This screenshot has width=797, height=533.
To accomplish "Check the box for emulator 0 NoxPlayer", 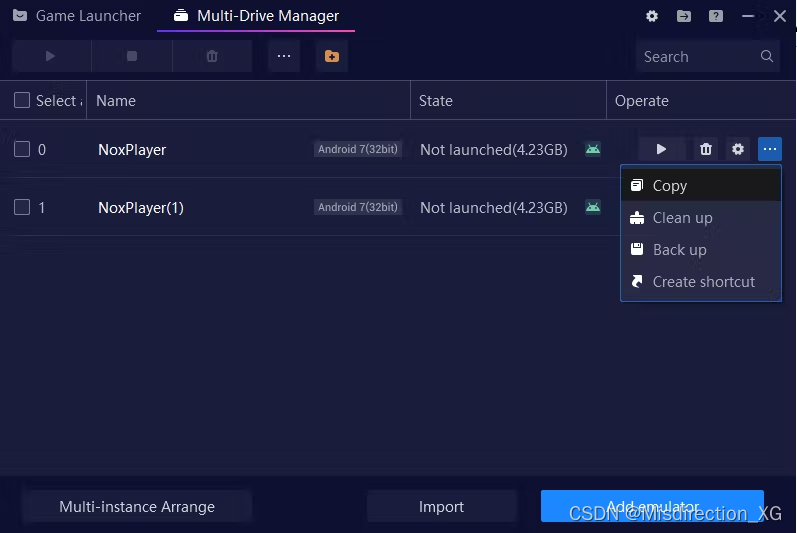I will click(22, 149).
